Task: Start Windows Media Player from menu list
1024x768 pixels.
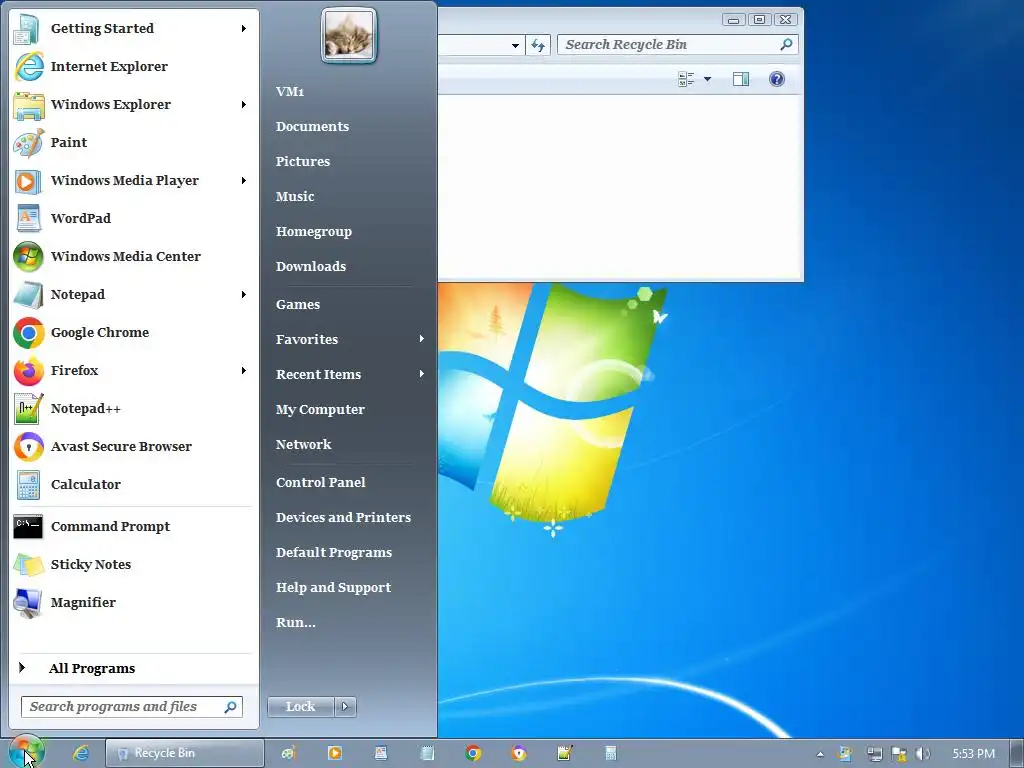Action: point(133,180)
